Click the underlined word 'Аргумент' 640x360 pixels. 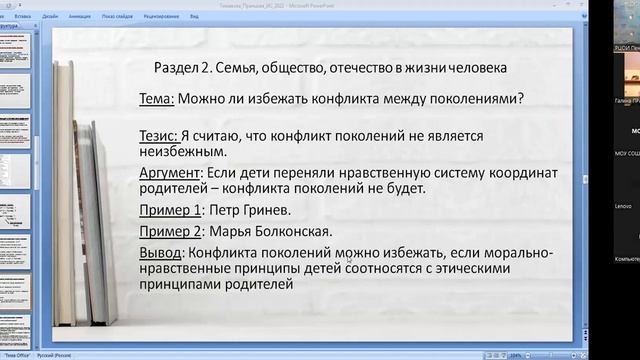169,173
